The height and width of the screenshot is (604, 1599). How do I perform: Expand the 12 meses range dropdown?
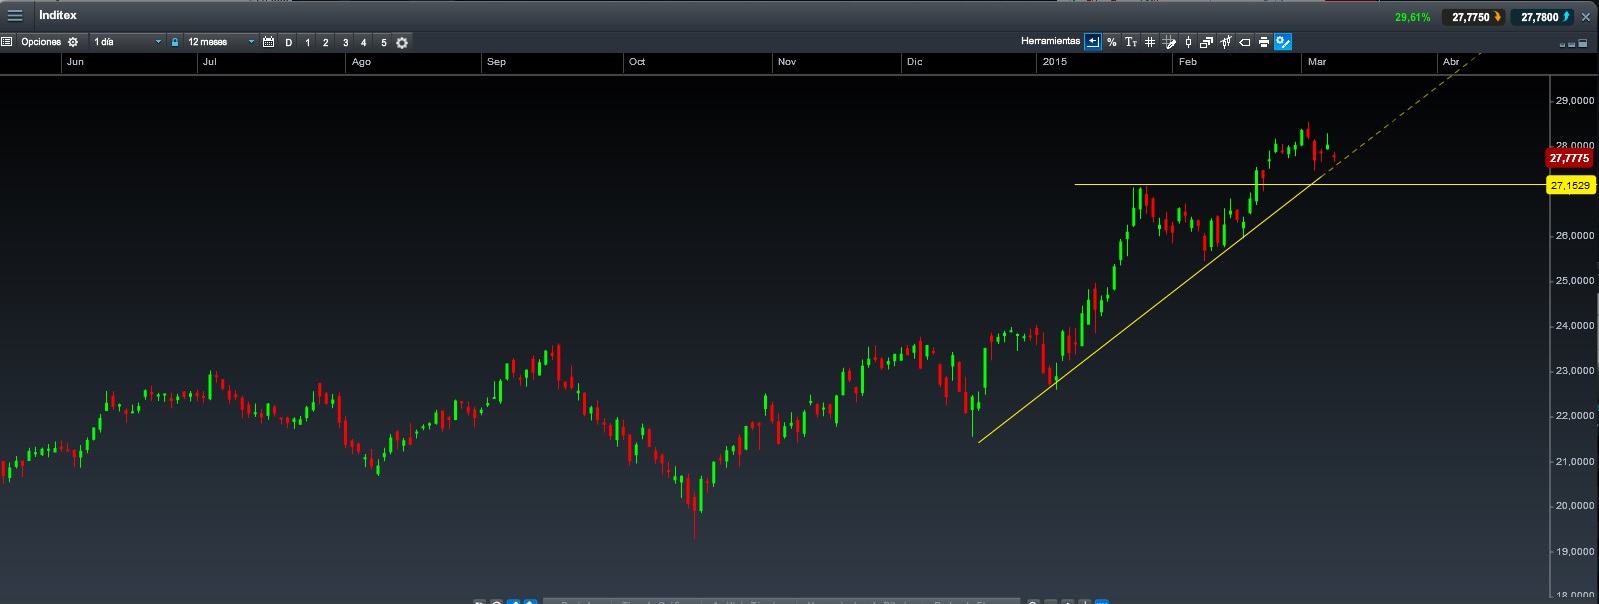[220, 42]
